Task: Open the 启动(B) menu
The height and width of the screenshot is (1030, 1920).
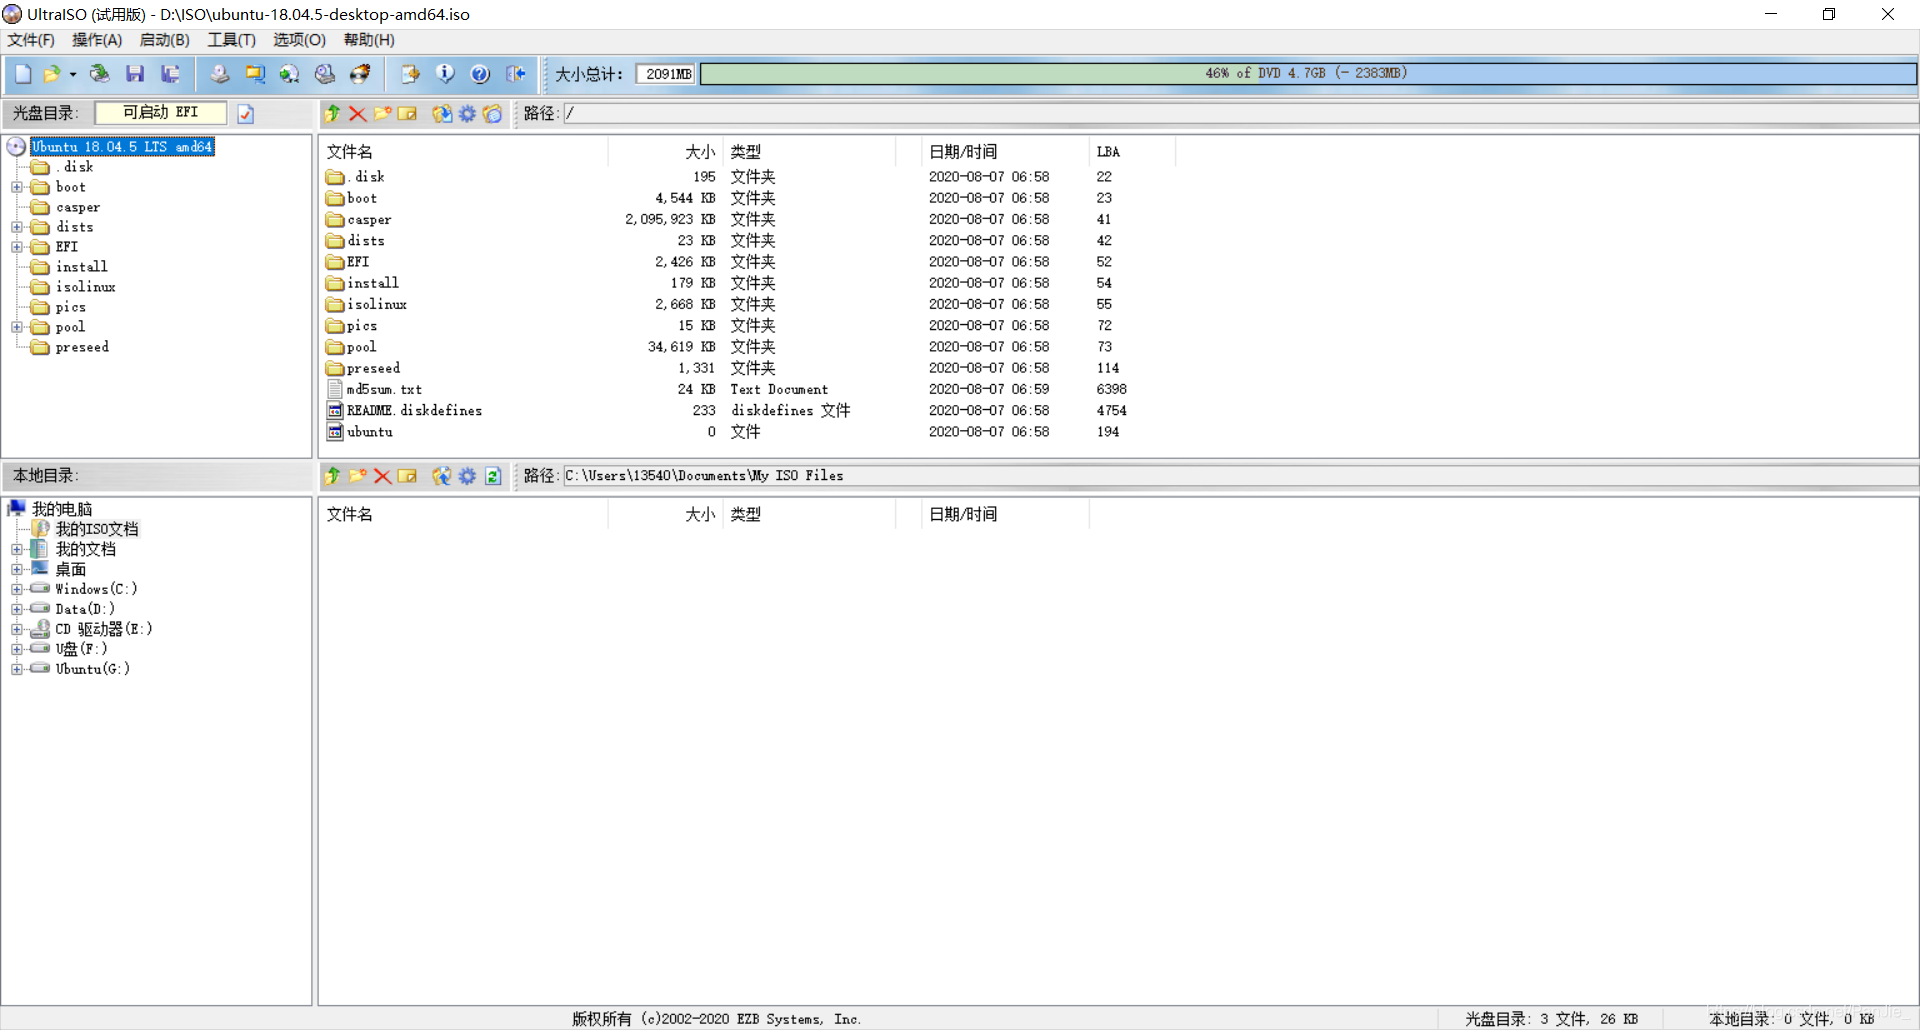Action: pos(164,40)
